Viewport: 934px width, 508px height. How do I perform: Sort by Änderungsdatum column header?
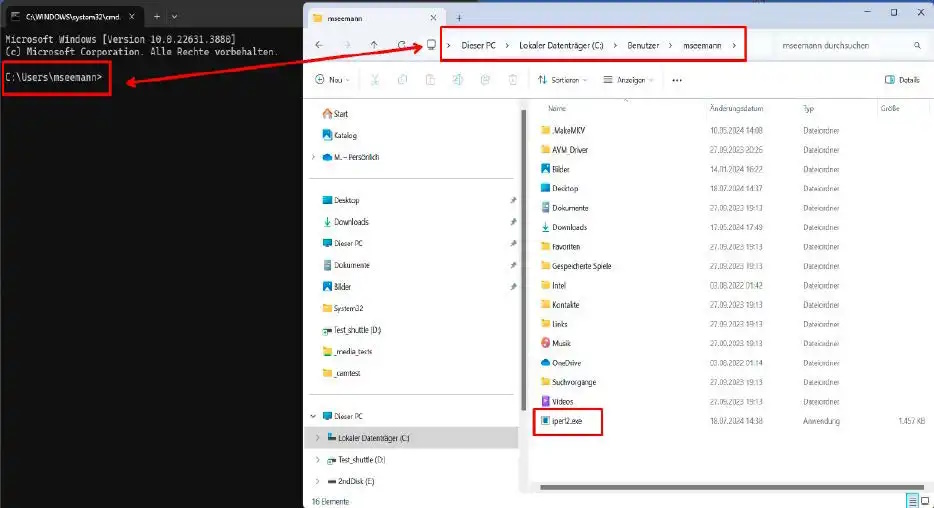click(736, 108)
